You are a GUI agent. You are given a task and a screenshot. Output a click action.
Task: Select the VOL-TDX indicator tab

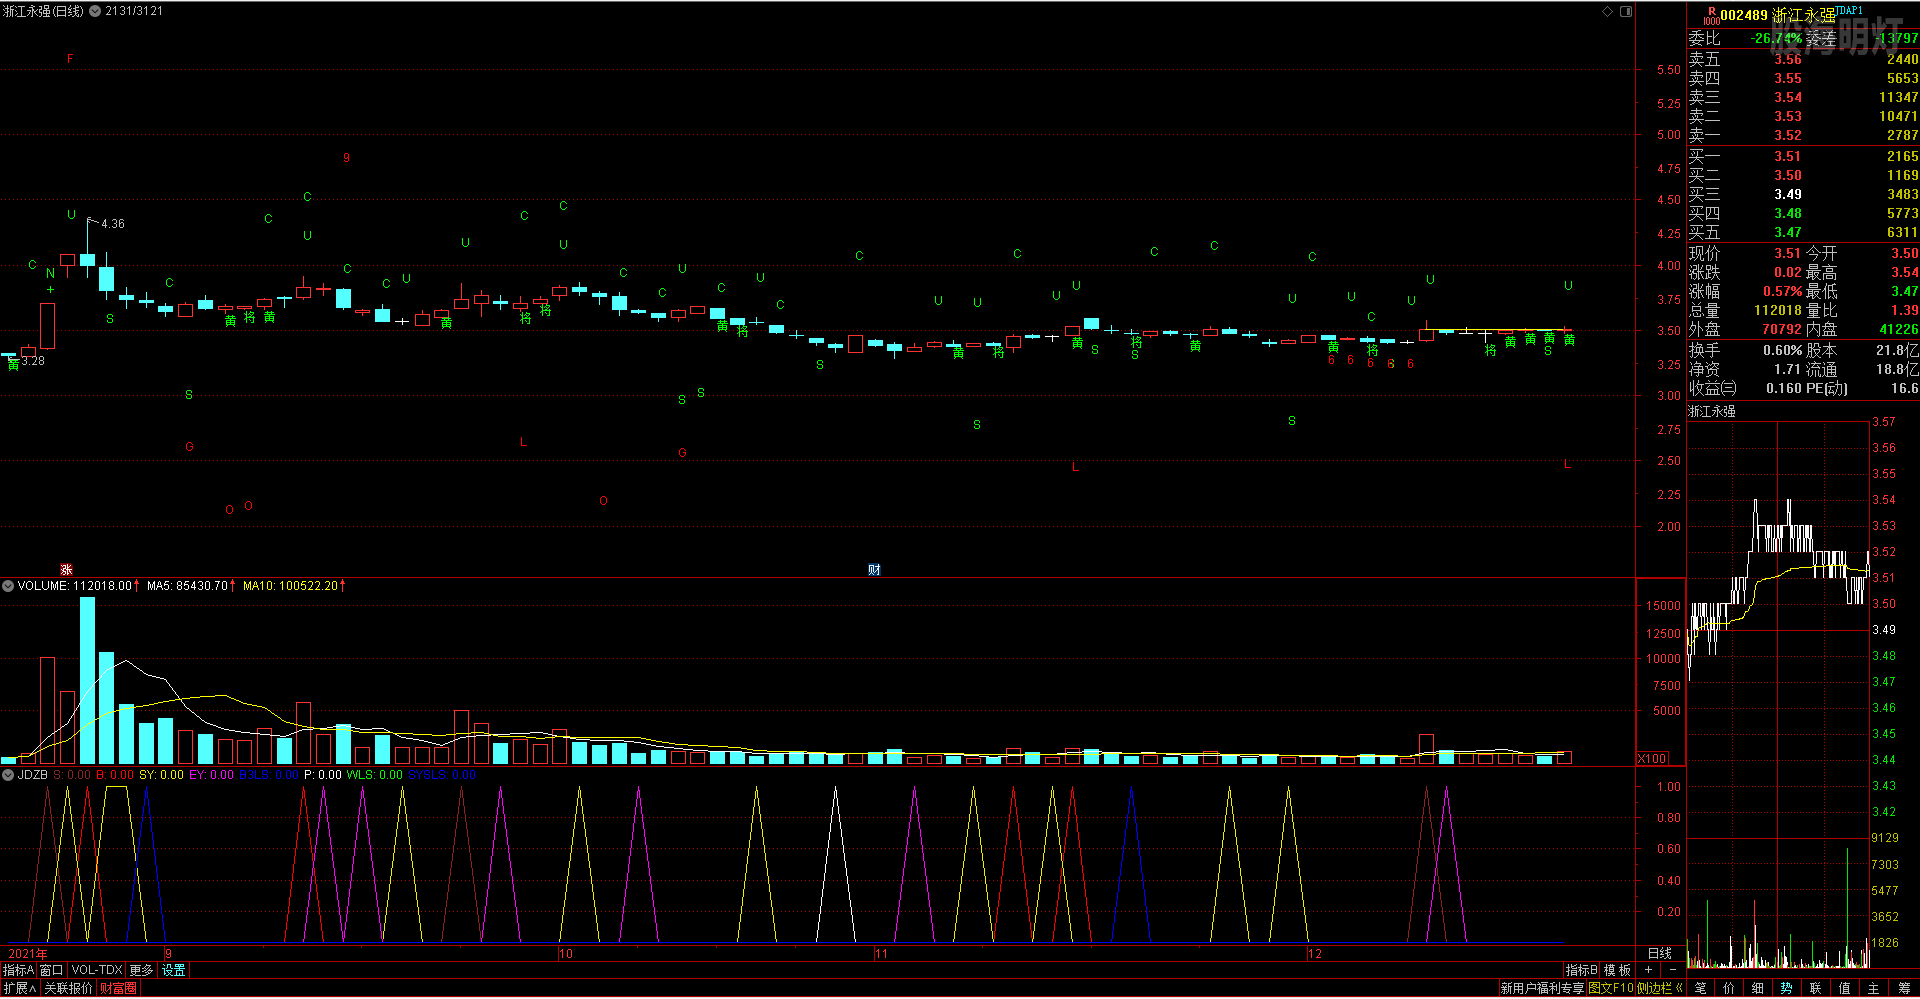[96, 970]
